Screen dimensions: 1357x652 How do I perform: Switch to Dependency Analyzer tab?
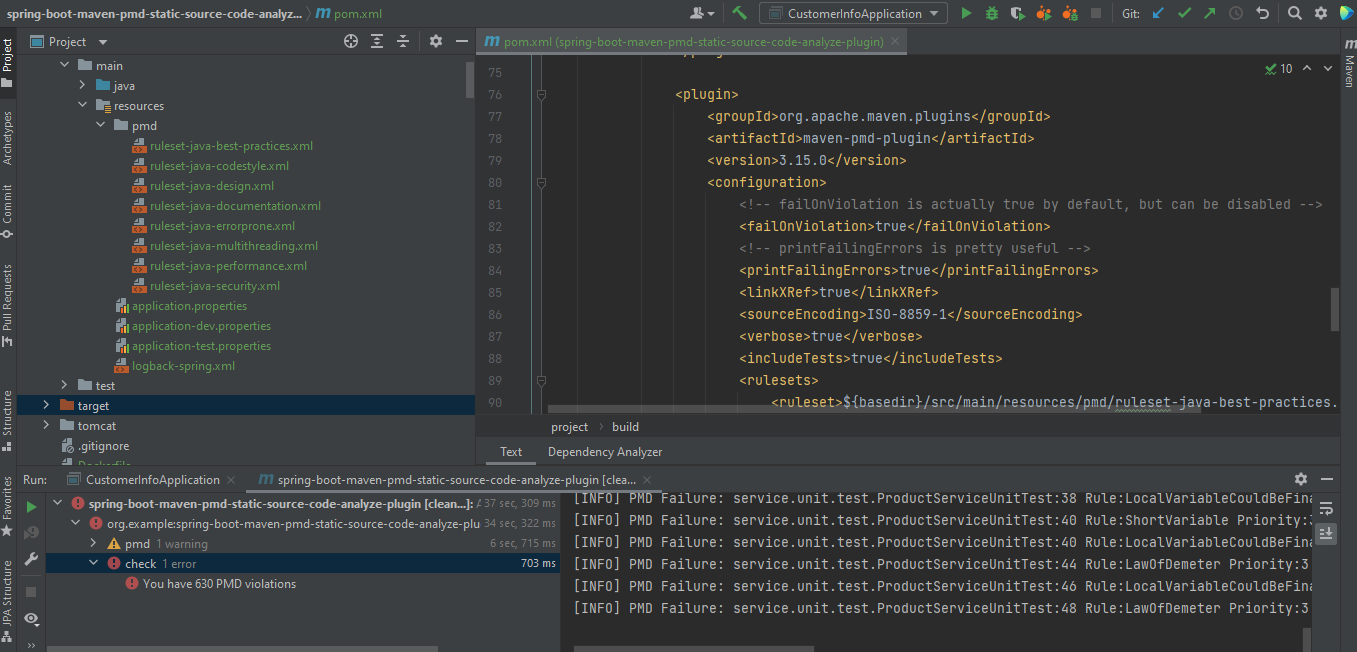(605, 452)
